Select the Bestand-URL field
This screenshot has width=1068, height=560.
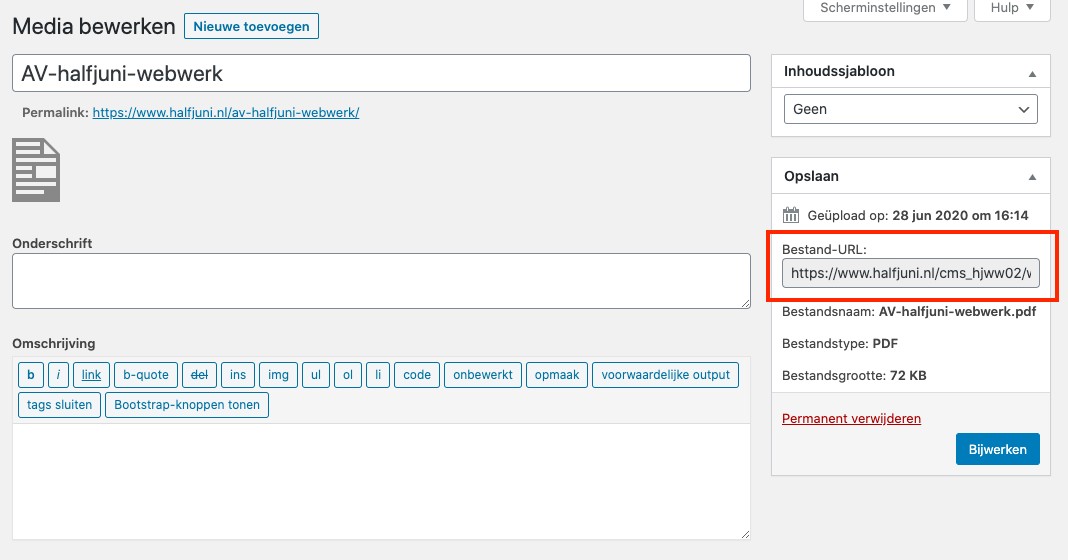click(911, 273)
